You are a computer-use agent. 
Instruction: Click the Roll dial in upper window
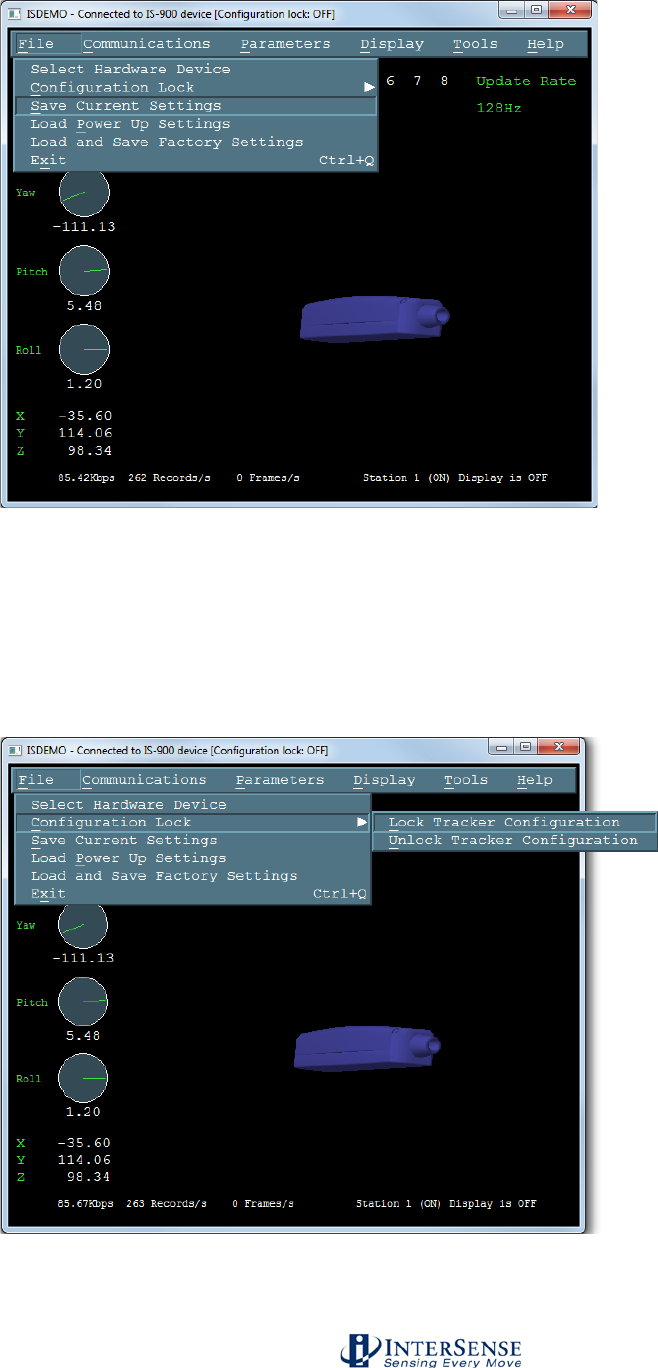(x=84, y=349)
